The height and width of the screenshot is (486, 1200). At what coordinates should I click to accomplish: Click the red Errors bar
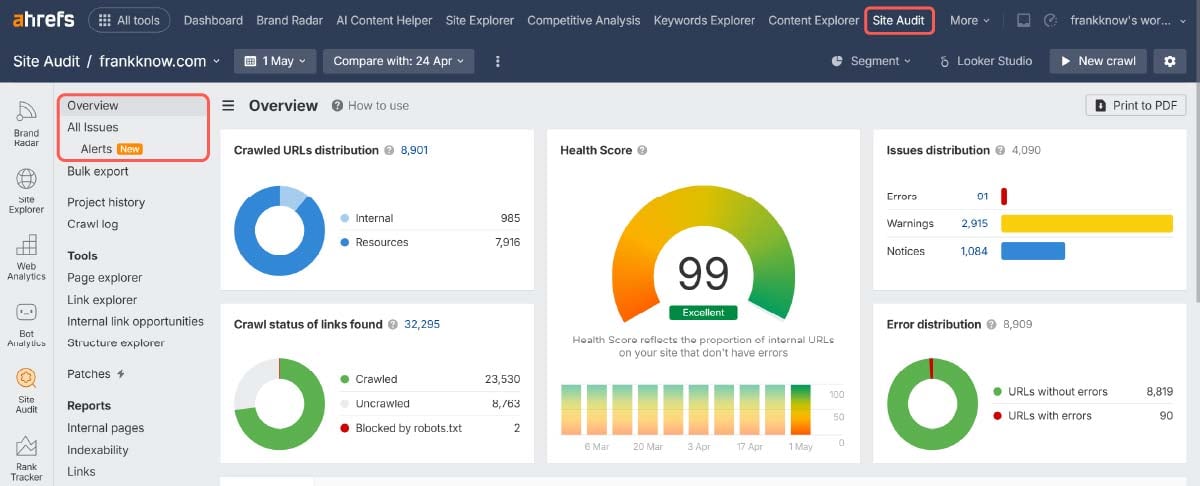click(x=1004, y=197)
